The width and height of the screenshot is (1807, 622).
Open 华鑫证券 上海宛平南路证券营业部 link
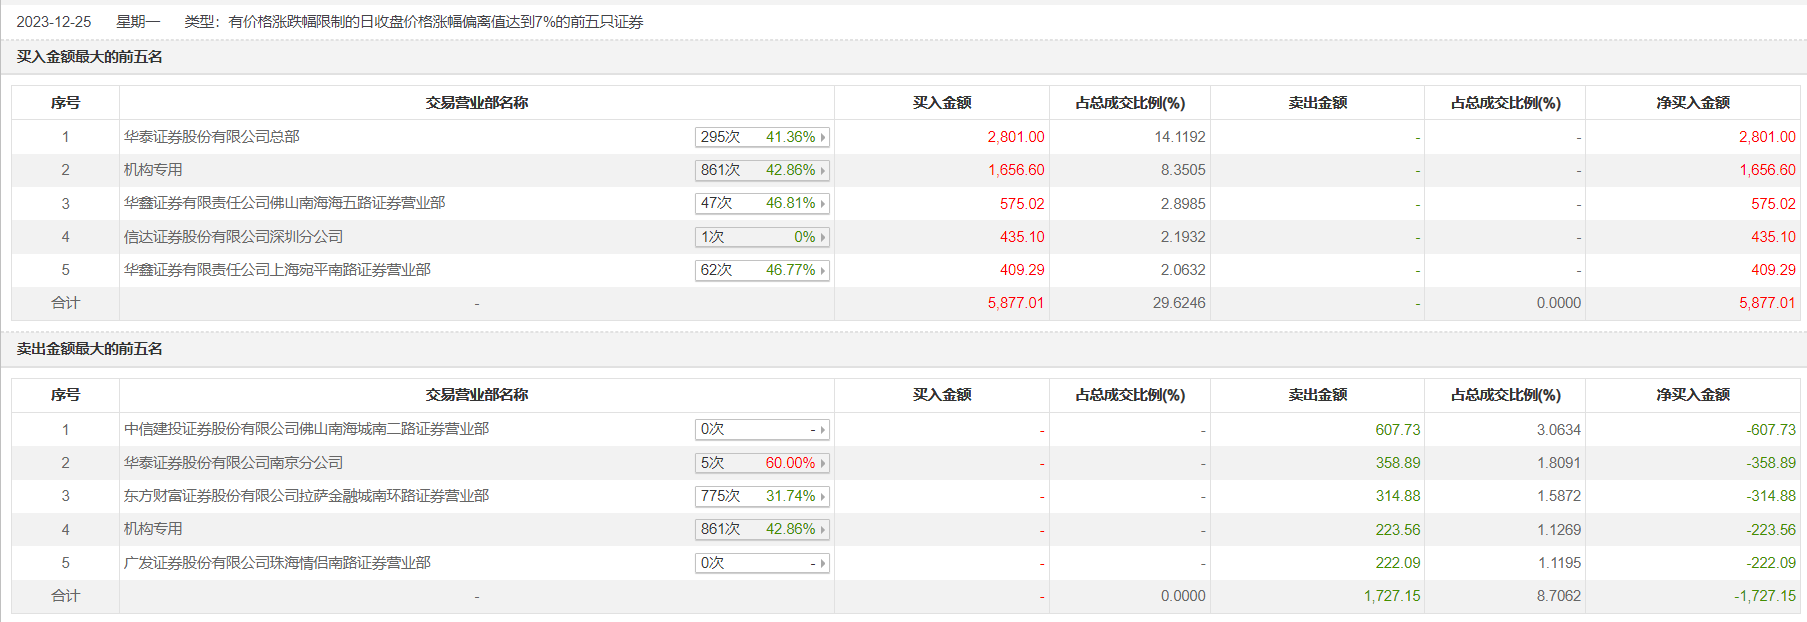[277, 270]
